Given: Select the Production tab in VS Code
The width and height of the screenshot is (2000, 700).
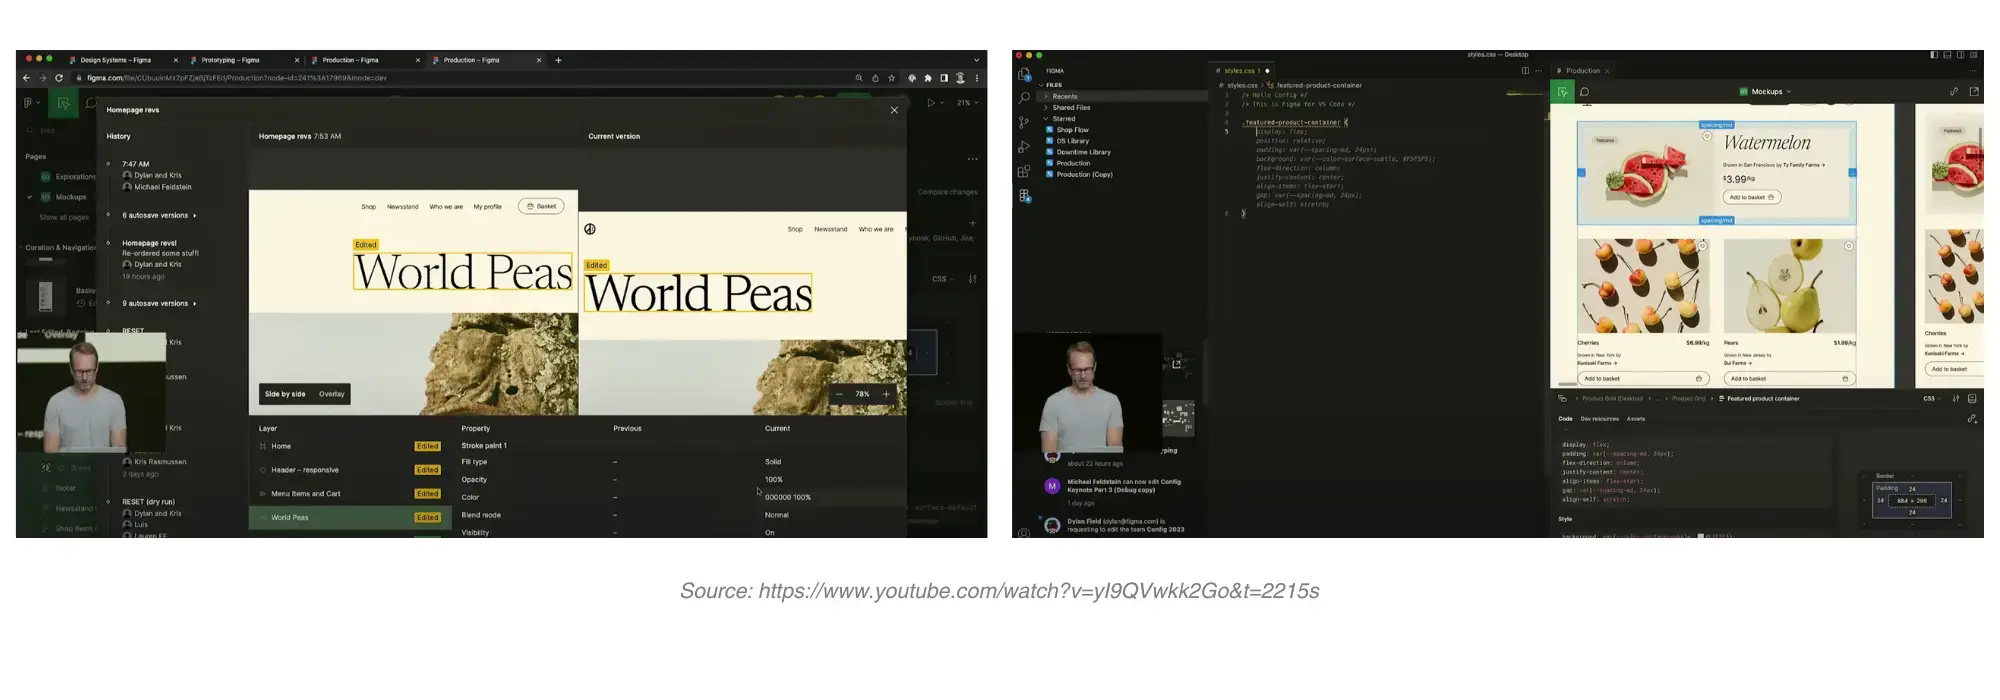Looking at the screenshot, I should coord(1582,71).
